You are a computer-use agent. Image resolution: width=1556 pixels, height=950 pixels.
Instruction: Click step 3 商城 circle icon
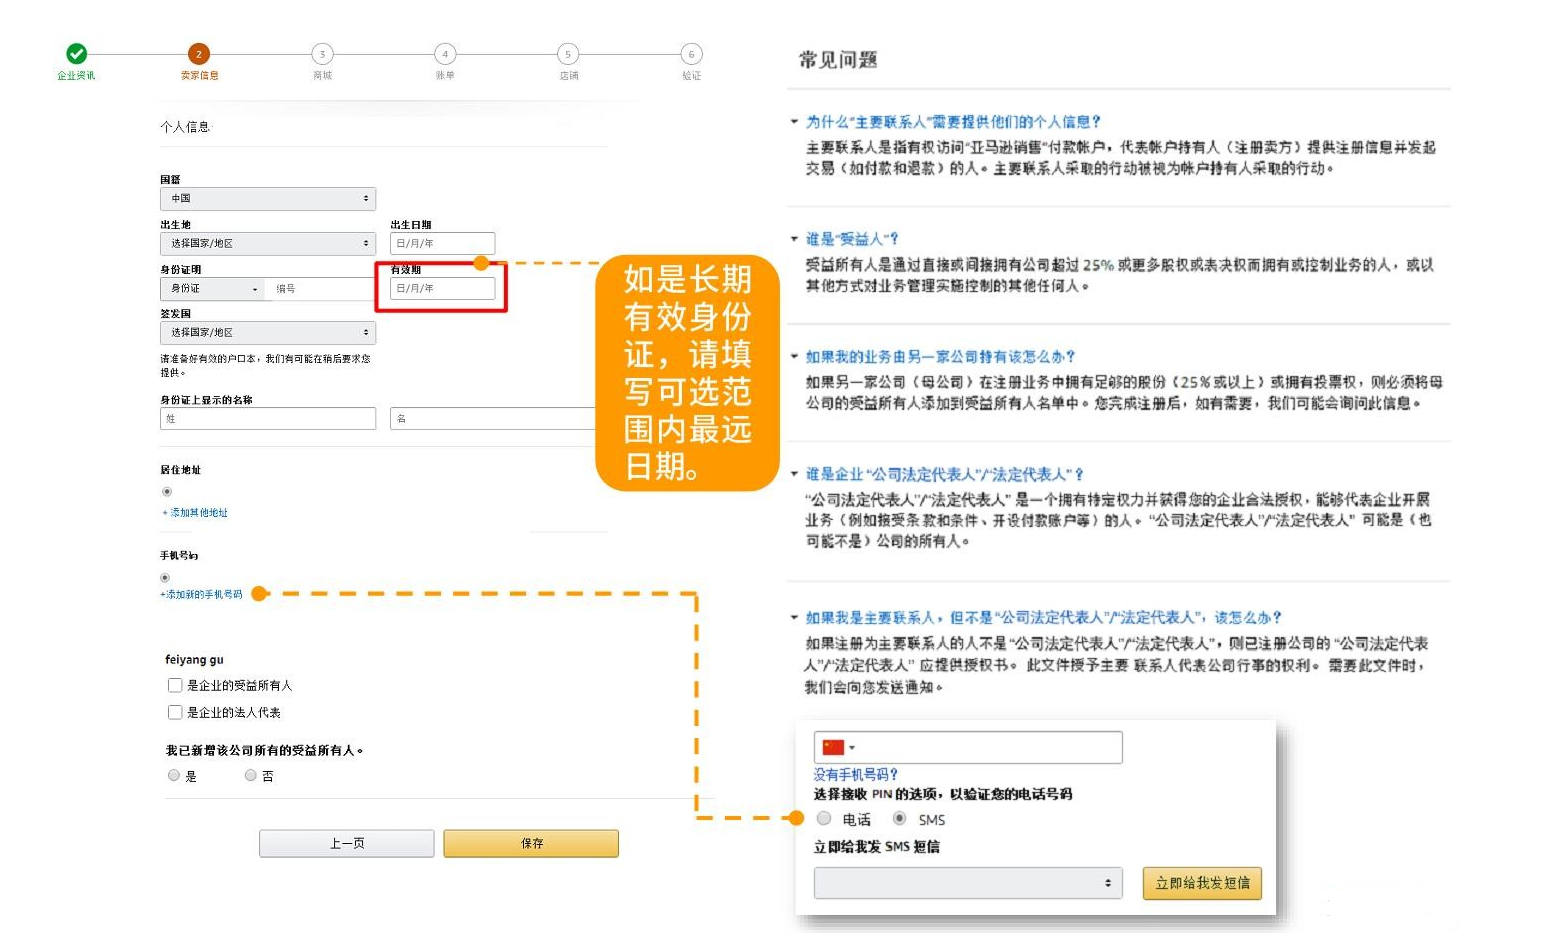click(x=322, y=54)
